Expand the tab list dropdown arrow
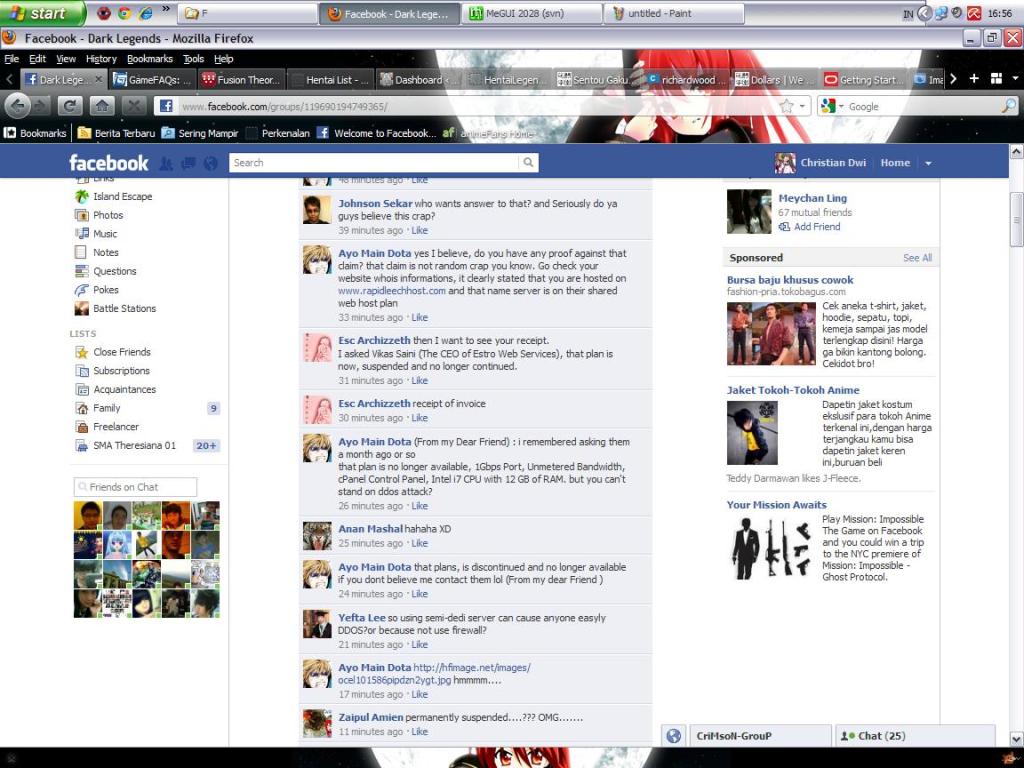This screenshot has width=1024, height=768. click(1016, 79)
